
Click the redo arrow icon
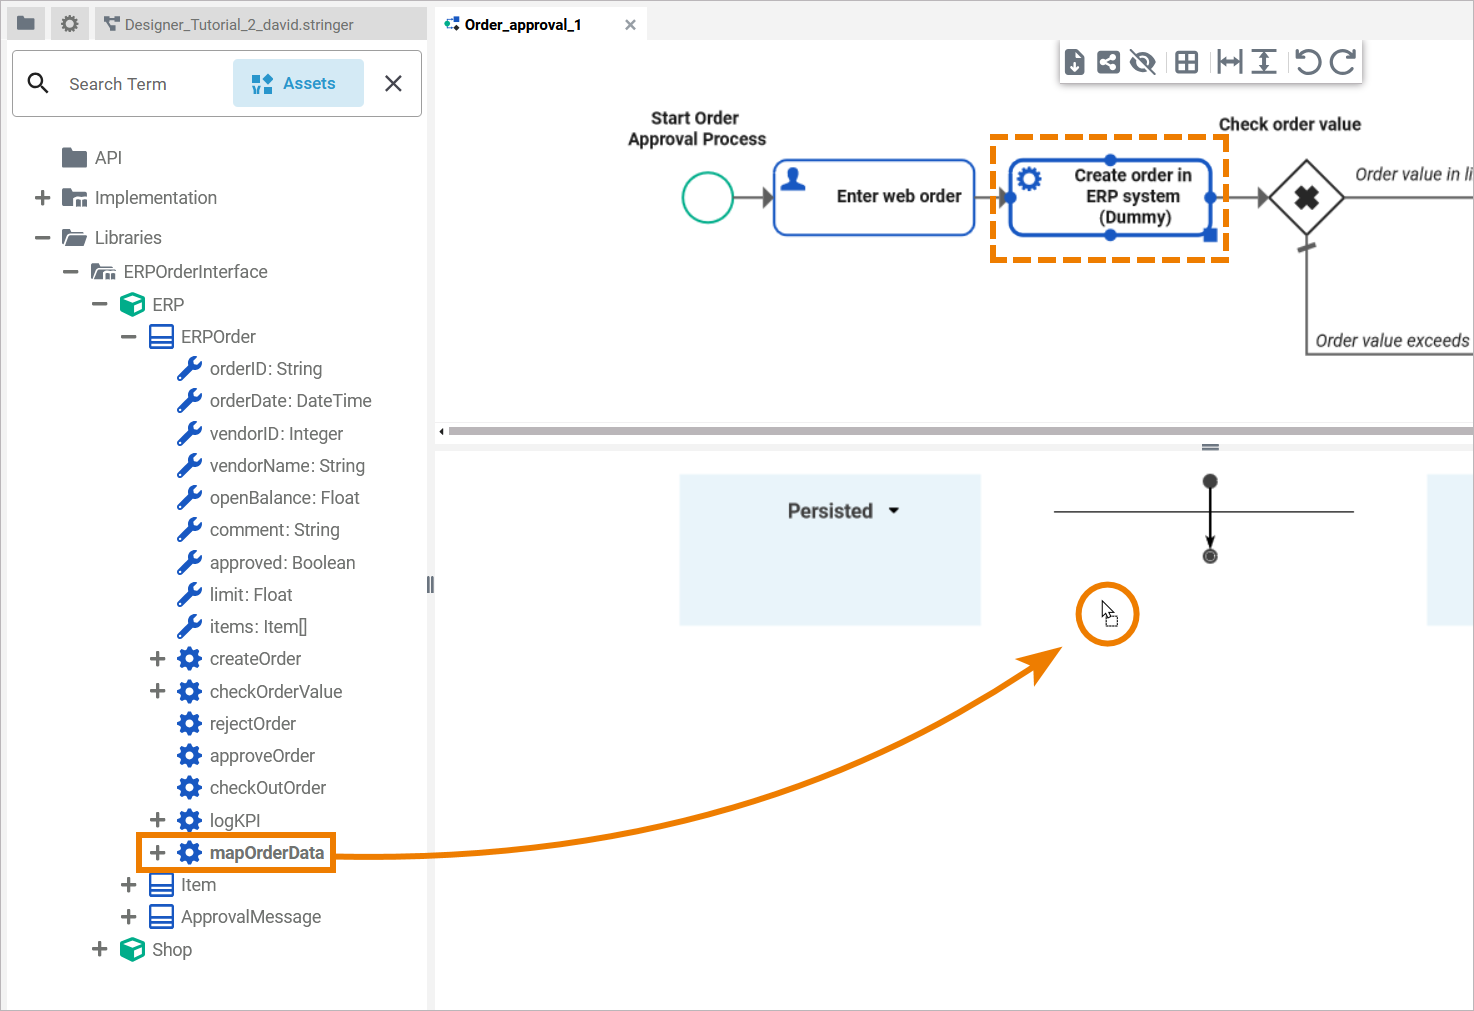click(1342, 62)
